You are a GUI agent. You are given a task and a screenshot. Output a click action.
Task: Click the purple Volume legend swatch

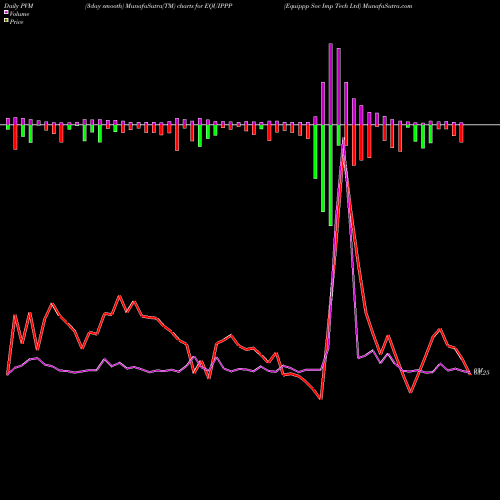[x=6, y=12]
